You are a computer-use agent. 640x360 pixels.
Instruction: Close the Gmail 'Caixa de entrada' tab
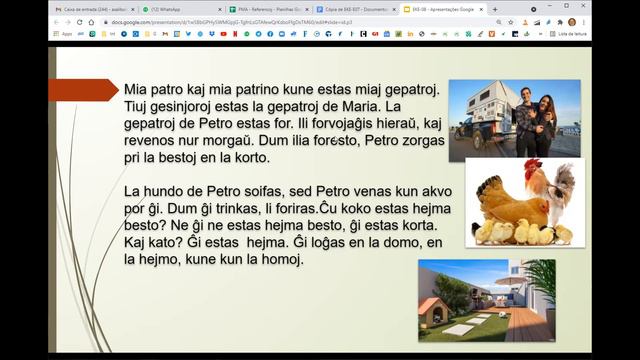point(133,9)
